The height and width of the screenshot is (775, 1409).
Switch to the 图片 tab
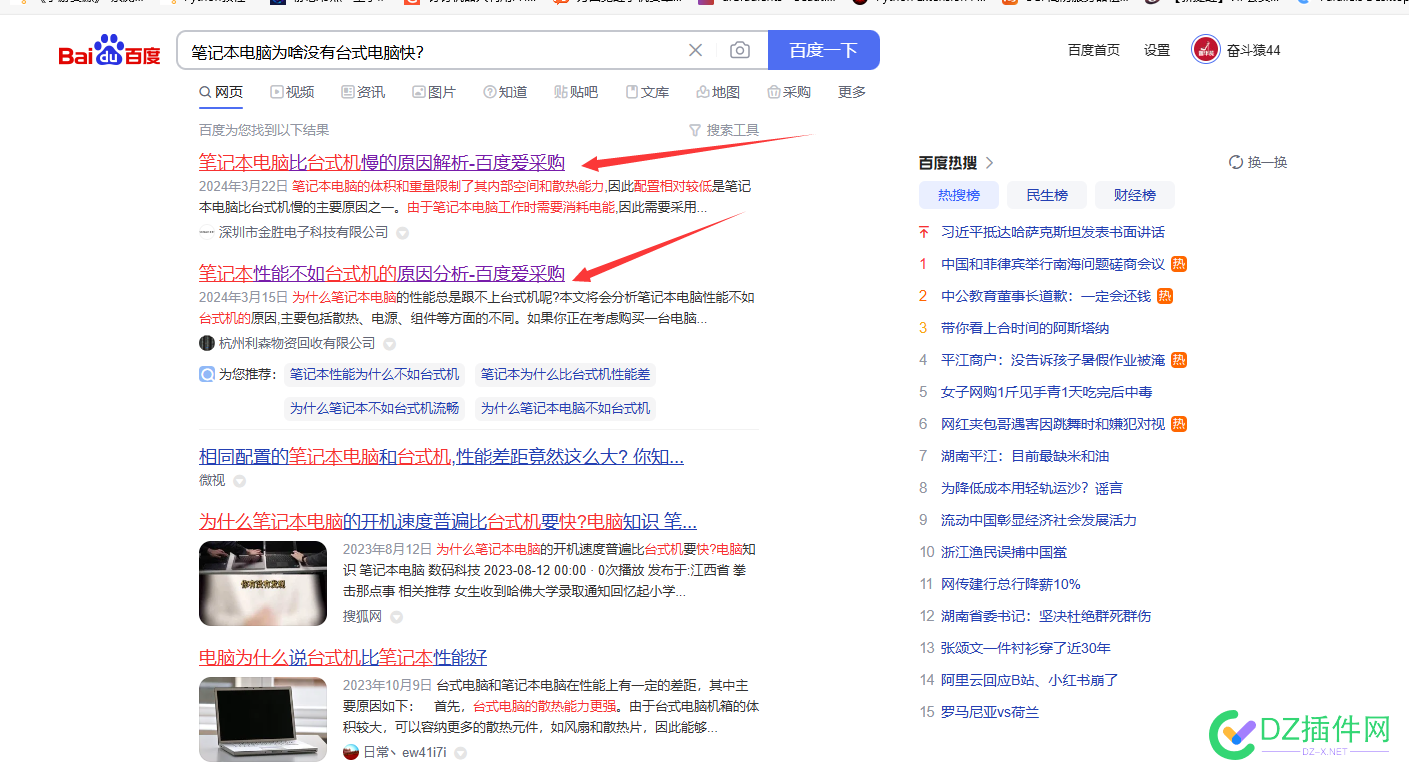(x=434, y=92)
